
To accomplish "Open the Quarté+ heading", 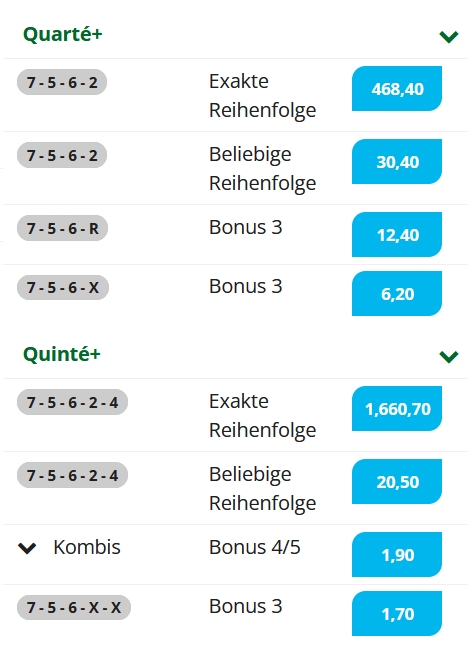I will coord(63,34).
